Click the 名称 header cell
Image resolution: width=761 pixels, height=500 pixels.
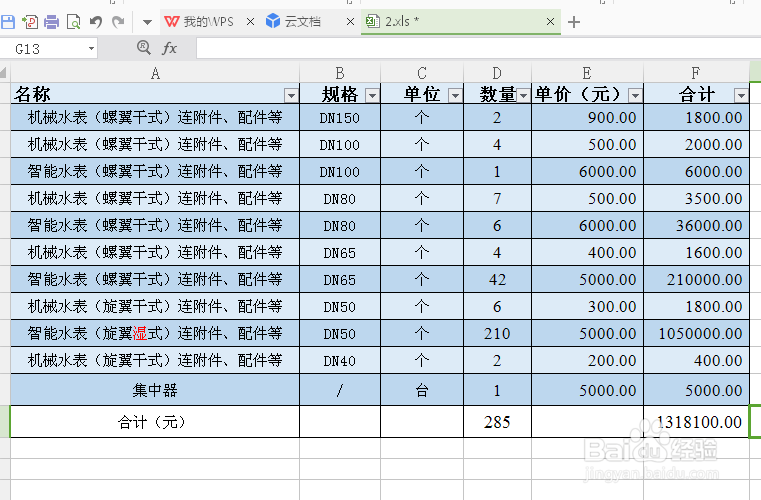(155, 94)
